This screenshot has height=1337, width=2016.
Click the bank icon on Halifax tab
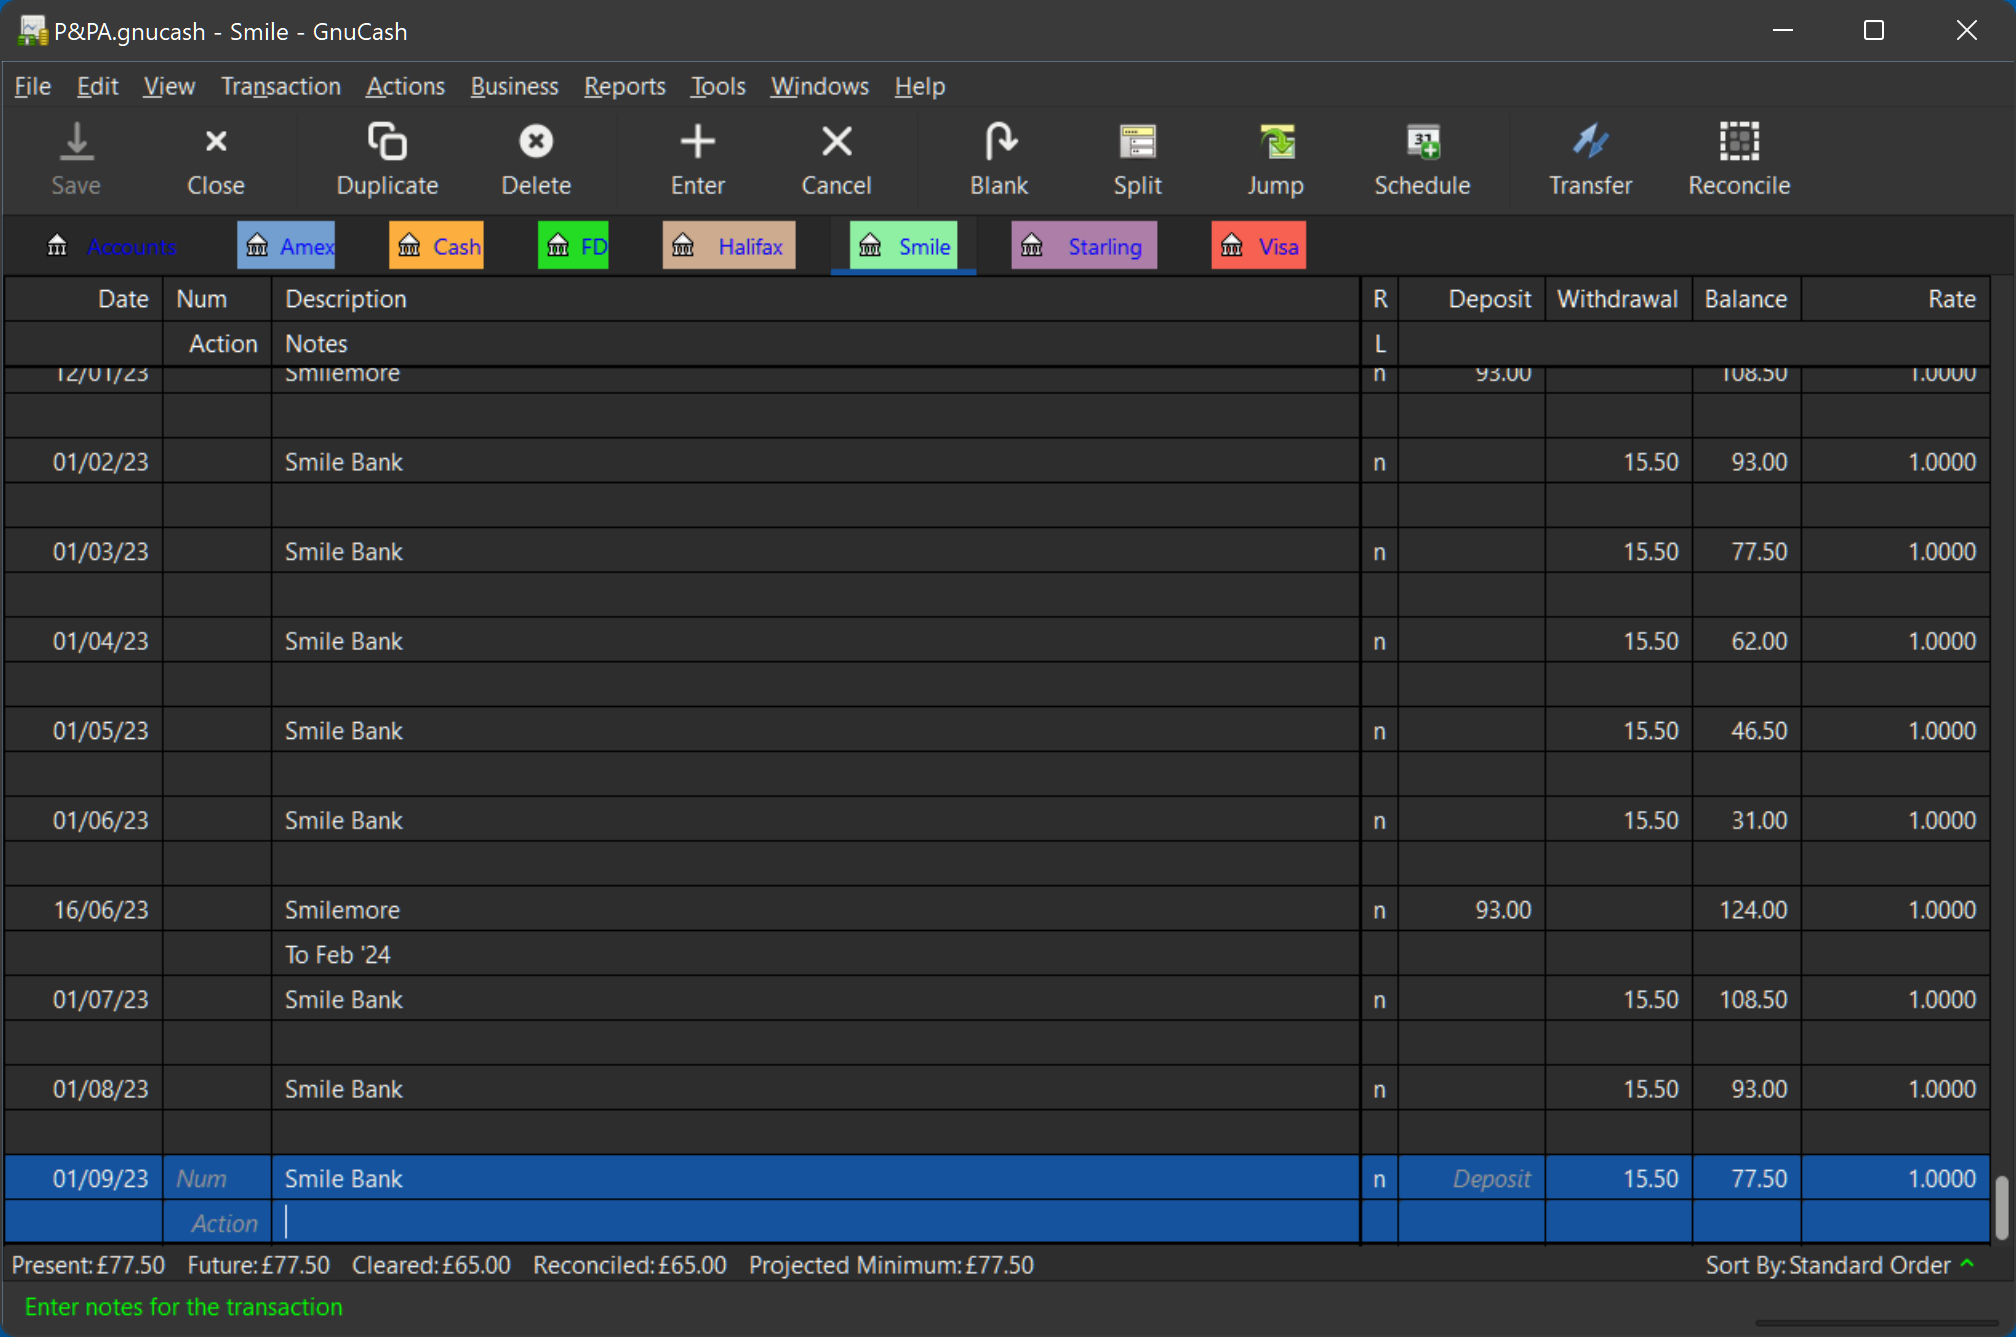point(683,246)
